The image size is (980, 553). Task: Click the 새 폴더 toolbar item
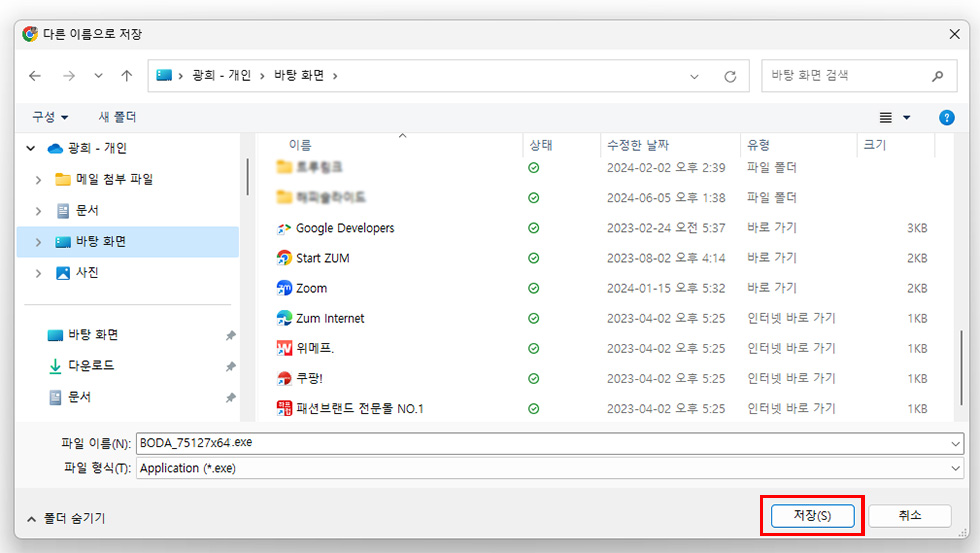point(117,117)
